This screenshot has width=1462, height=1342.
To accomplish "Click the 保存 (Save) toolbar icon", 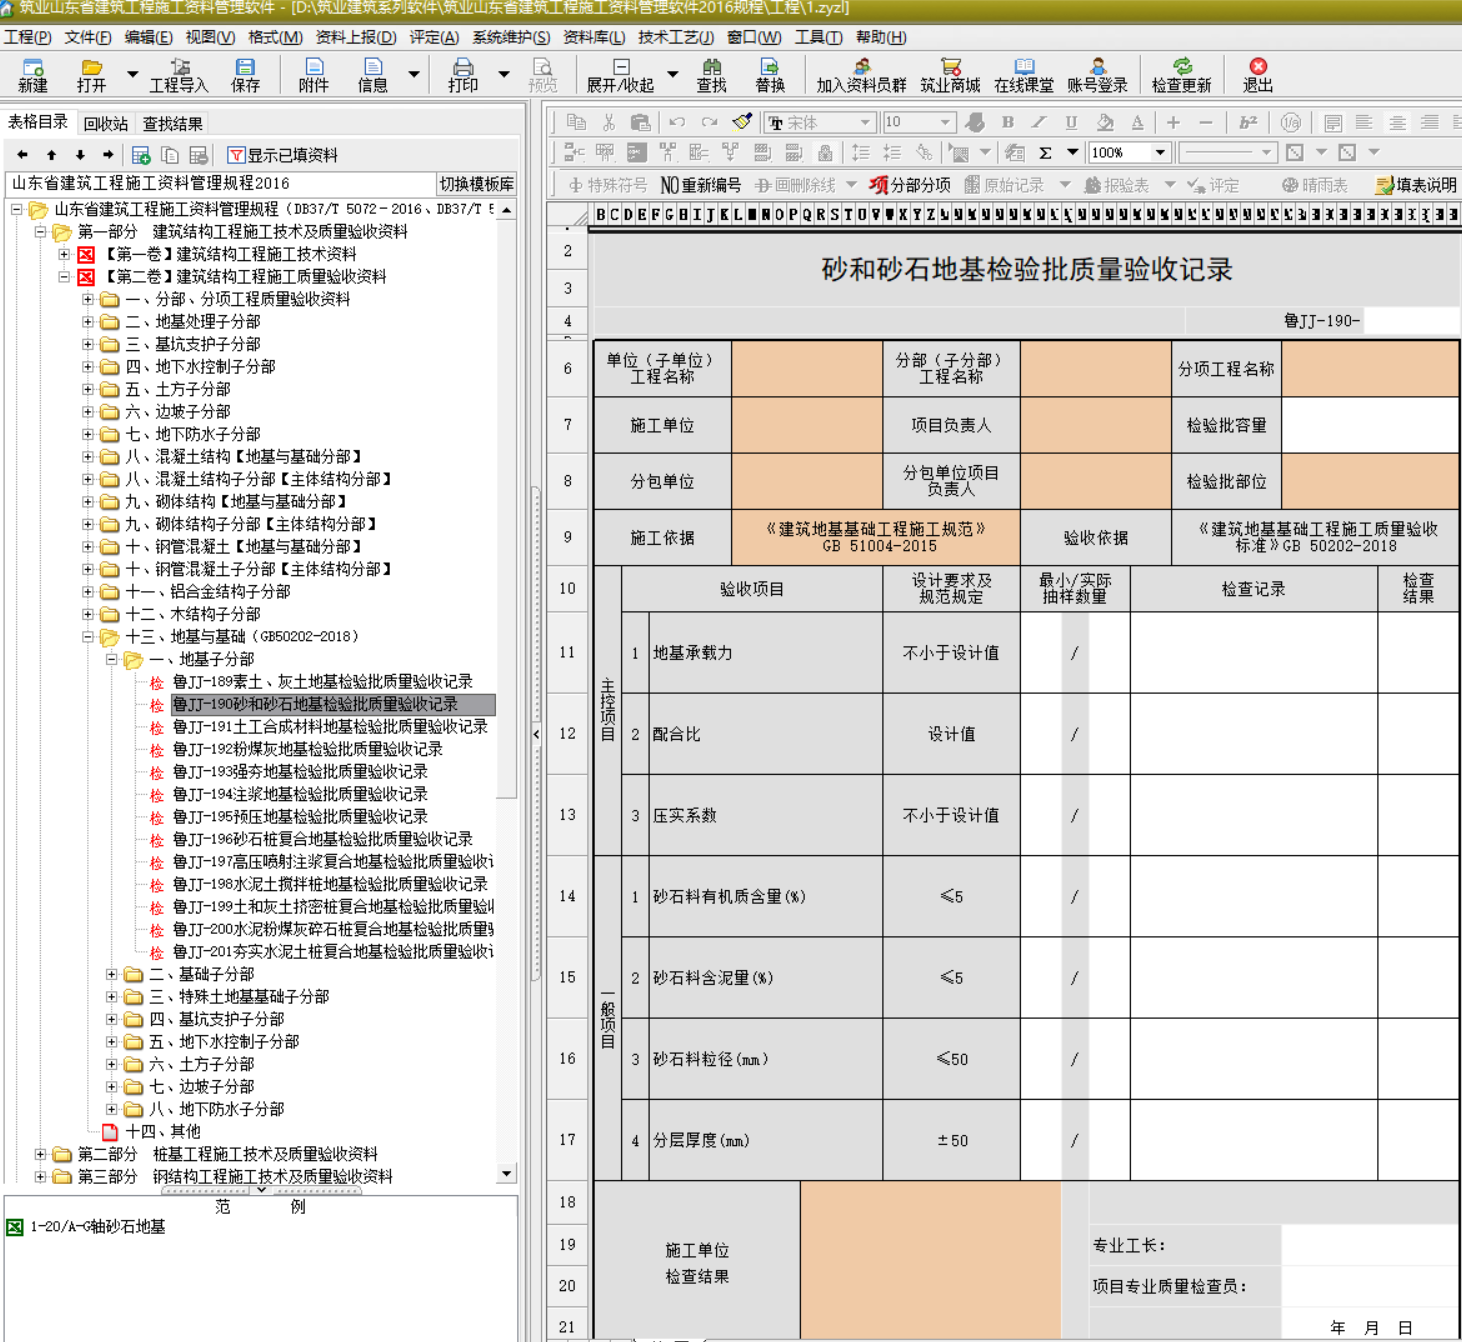I will pos(245,75).
